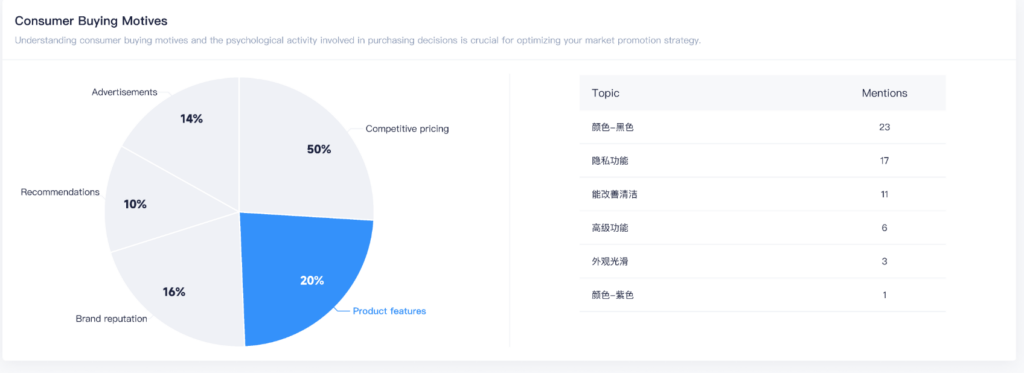Select the 高级功能 topic row
Screen dimensions: 1024x373
pyautogui.click(x=762, y=228)
